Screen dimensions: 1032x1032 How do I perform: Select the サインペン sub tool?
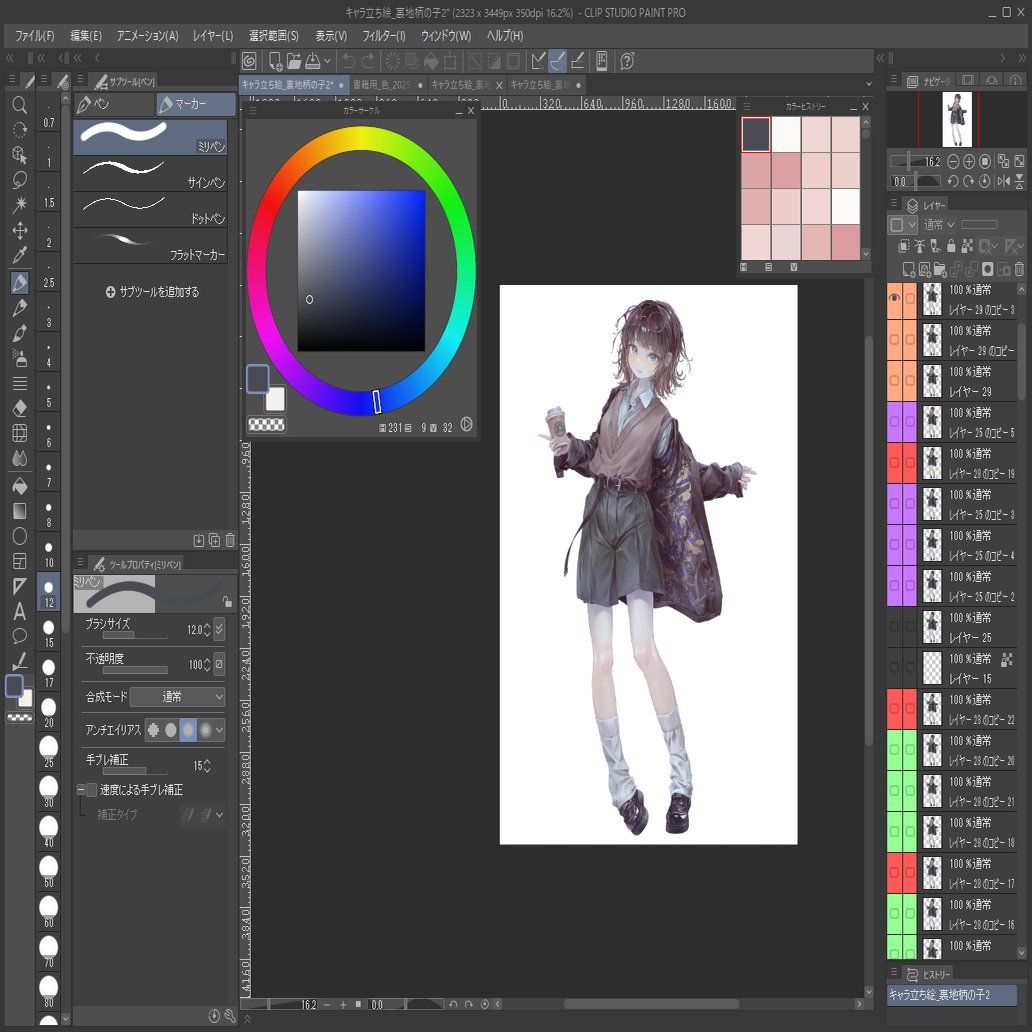click(x=150, y=174)
